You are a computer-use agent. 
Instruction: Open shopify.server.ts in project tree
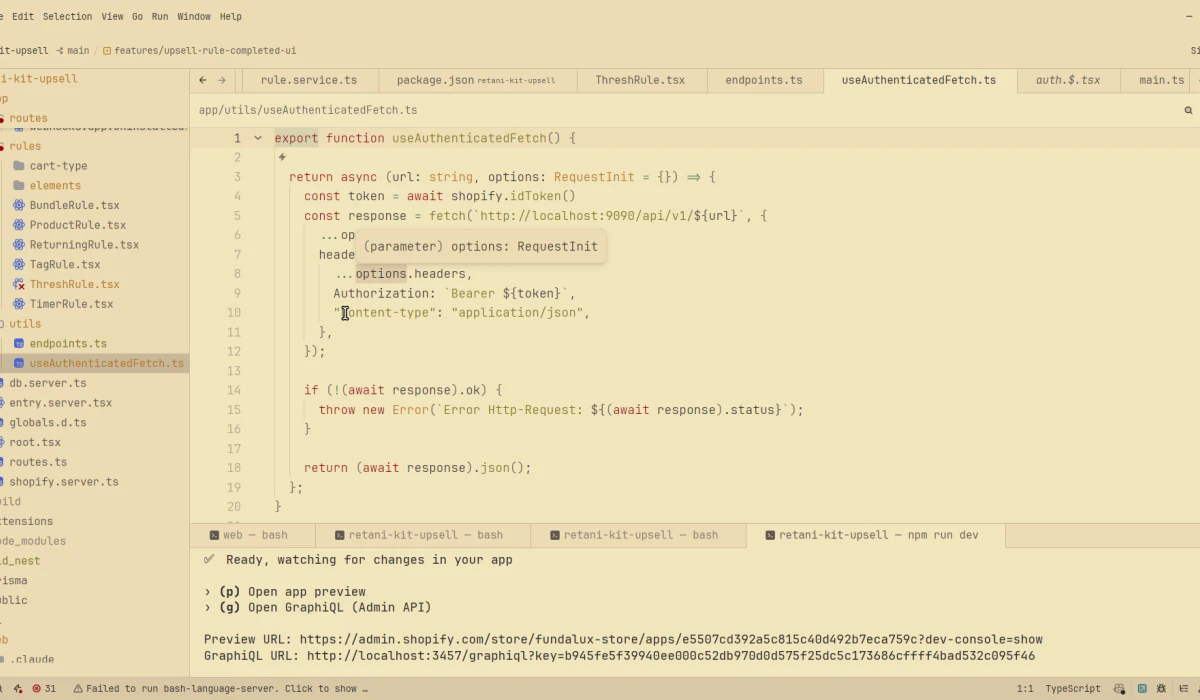[63, 482]
